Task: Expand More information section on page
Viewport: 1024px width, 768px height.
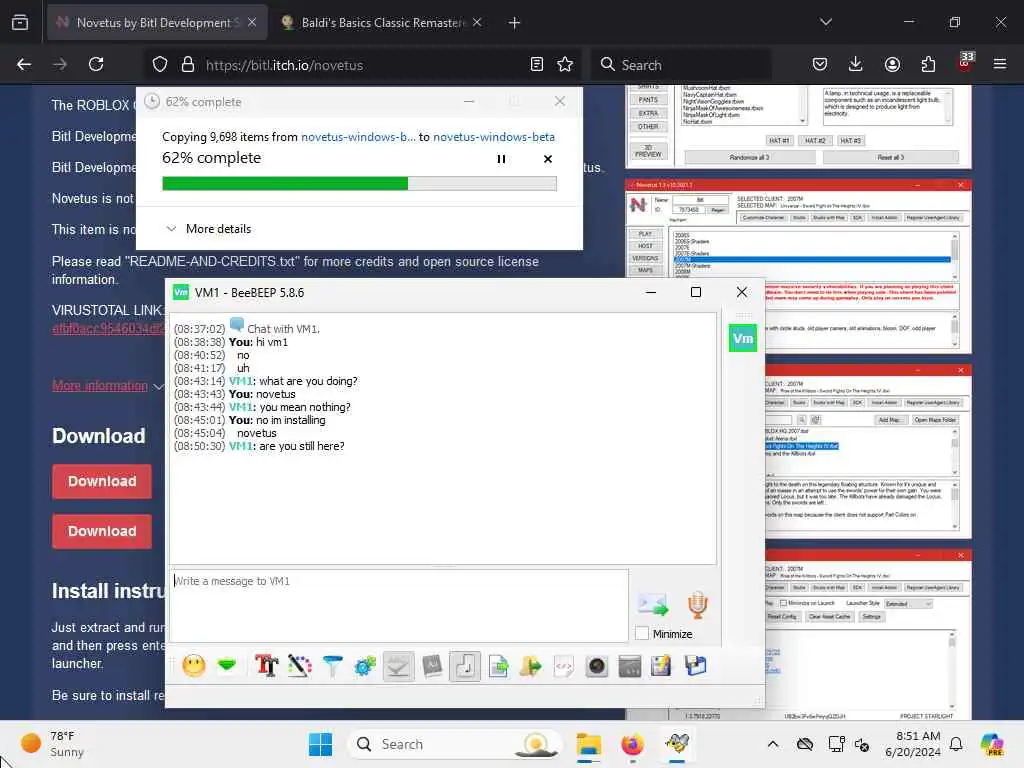Action: coord(107,386)
